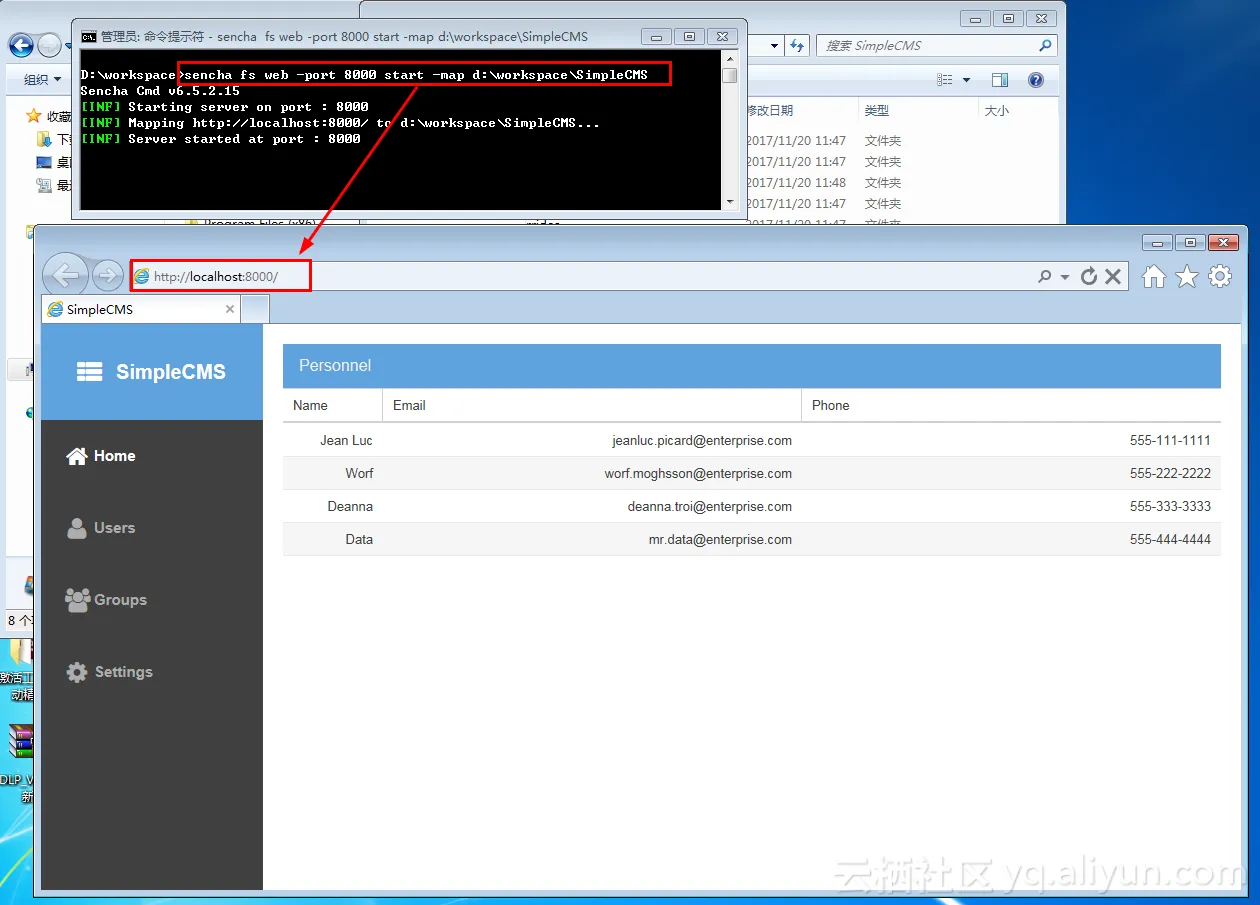Image resolution: width=1260 pixels, height=905 pixels.
Task: Click phone number 555-222-2222
Action: pyautogui.click(x=1170, y=473)
